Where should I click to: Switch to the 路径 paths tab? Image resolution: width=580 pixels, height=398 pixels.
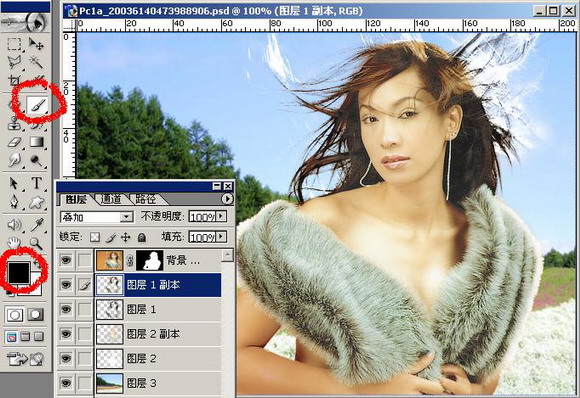[146, 199]
